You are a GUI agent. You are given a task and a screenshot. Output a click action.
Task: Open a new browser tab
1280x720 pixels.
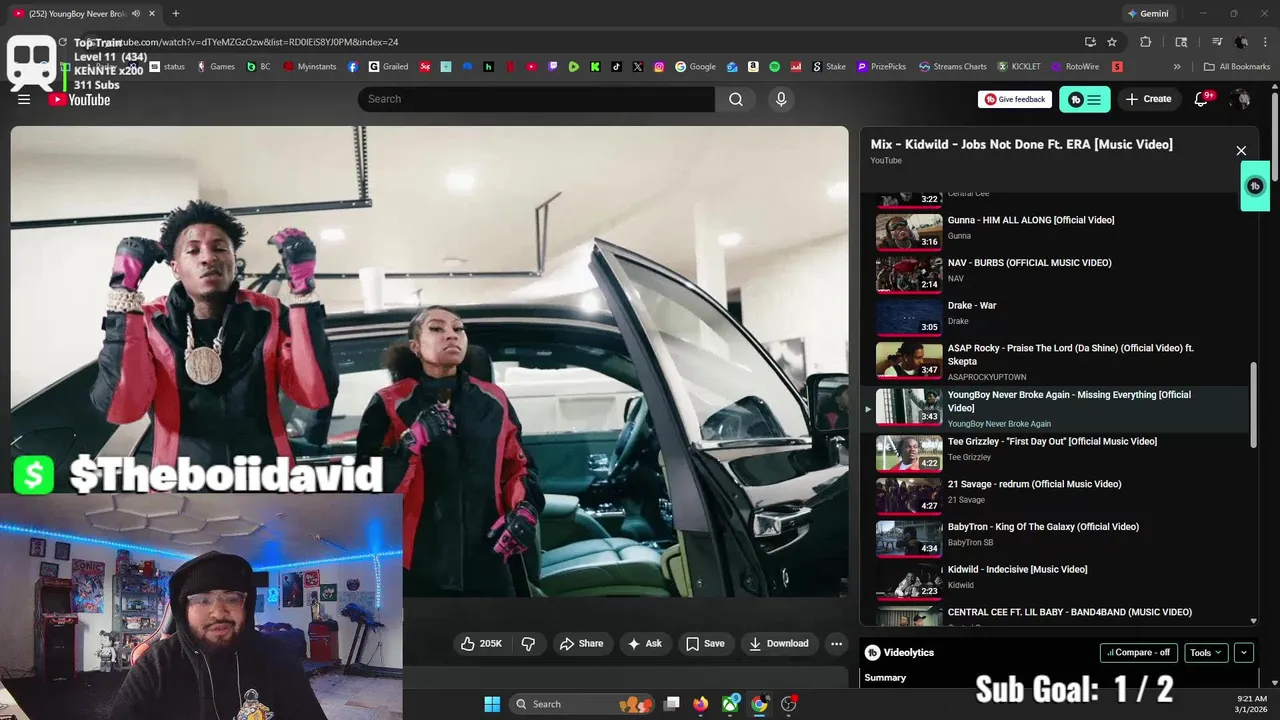click(176, 14)
